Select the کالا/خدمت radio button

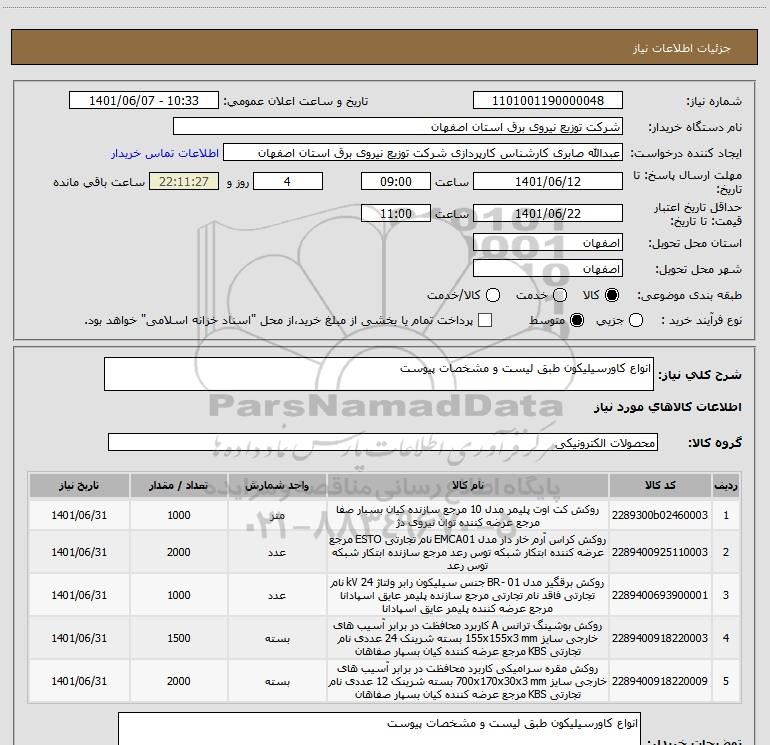[493, 295]
